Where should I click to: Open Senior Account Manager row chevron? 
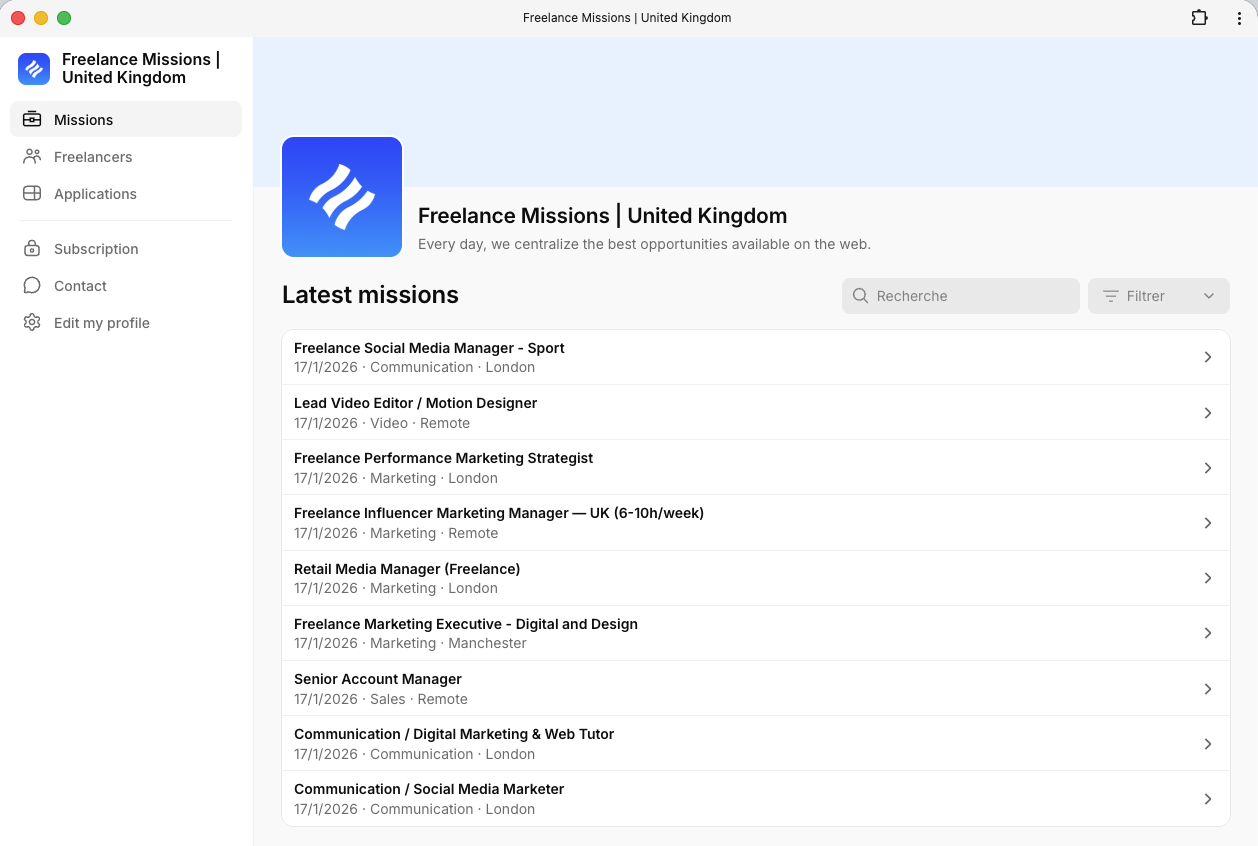(x=1208, y=689)
